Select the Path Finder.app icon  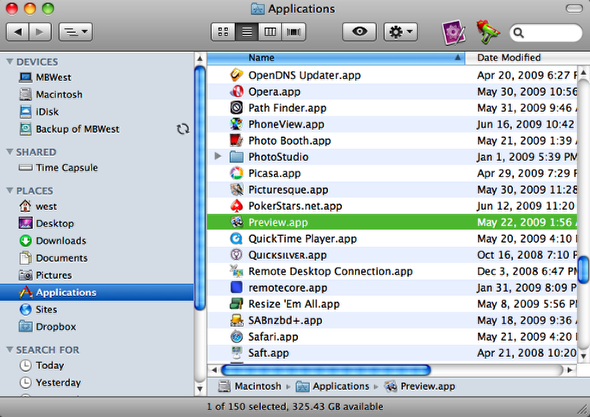[x=236, y=108]
